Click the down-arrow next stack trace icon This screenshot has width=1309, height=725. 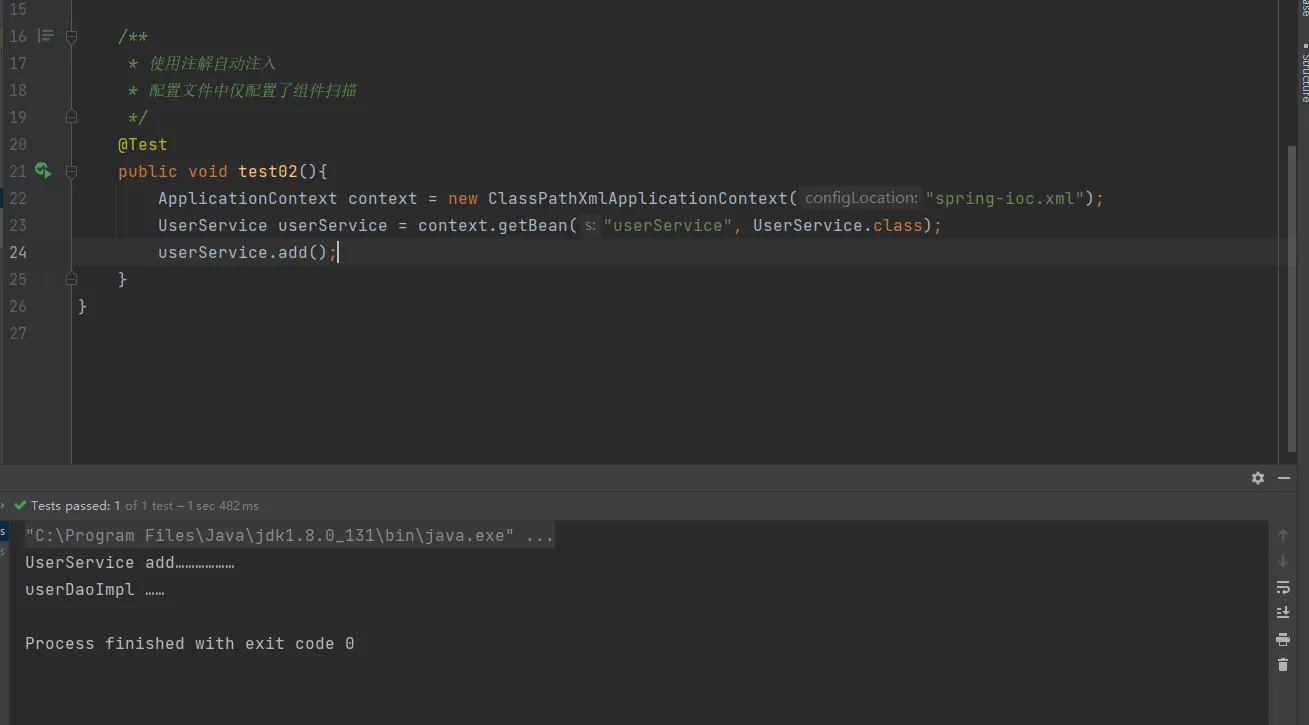[1283, 561]
